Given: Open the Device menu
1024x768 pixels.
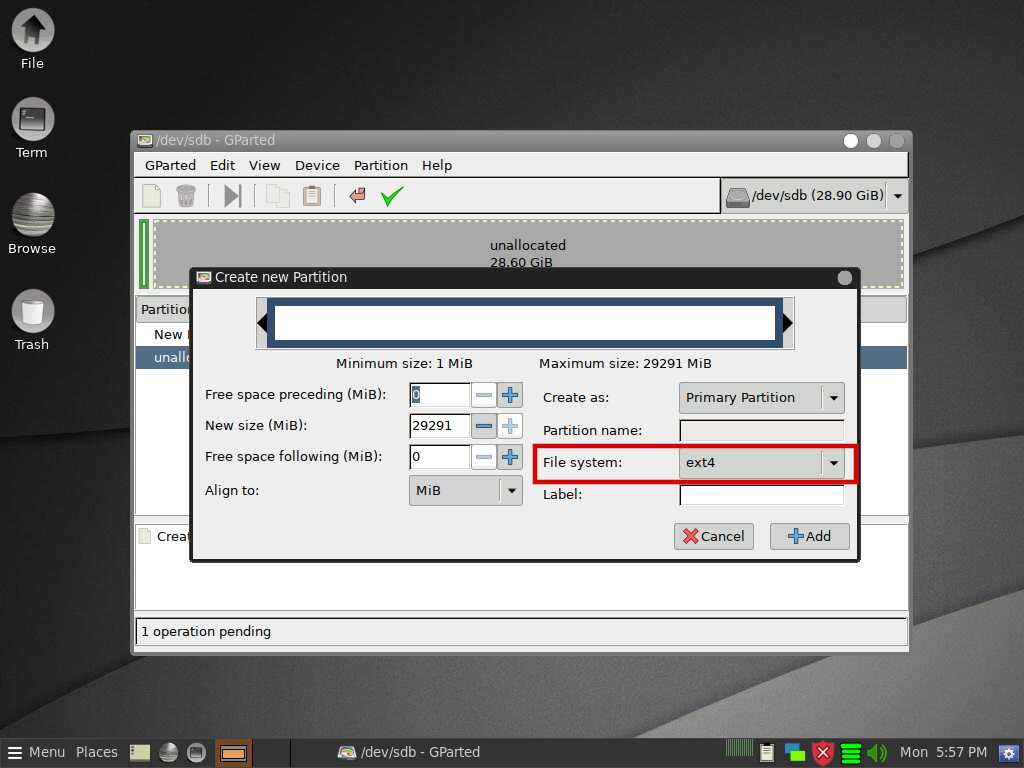Looking at the screenshot, I should (x=317, y=165).
